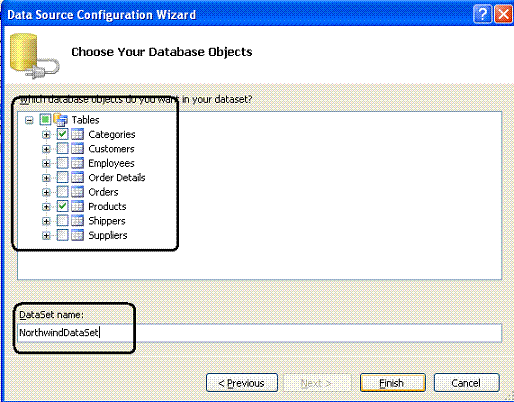This screenshot has height=402, width=514.
Task: Open help with the question mark icon
Action: [482, 14]
